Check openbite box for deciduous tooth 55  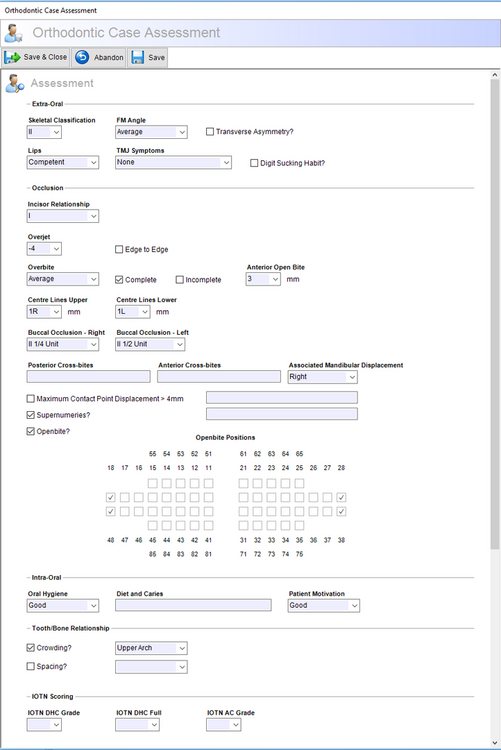[x=153, y=483]
